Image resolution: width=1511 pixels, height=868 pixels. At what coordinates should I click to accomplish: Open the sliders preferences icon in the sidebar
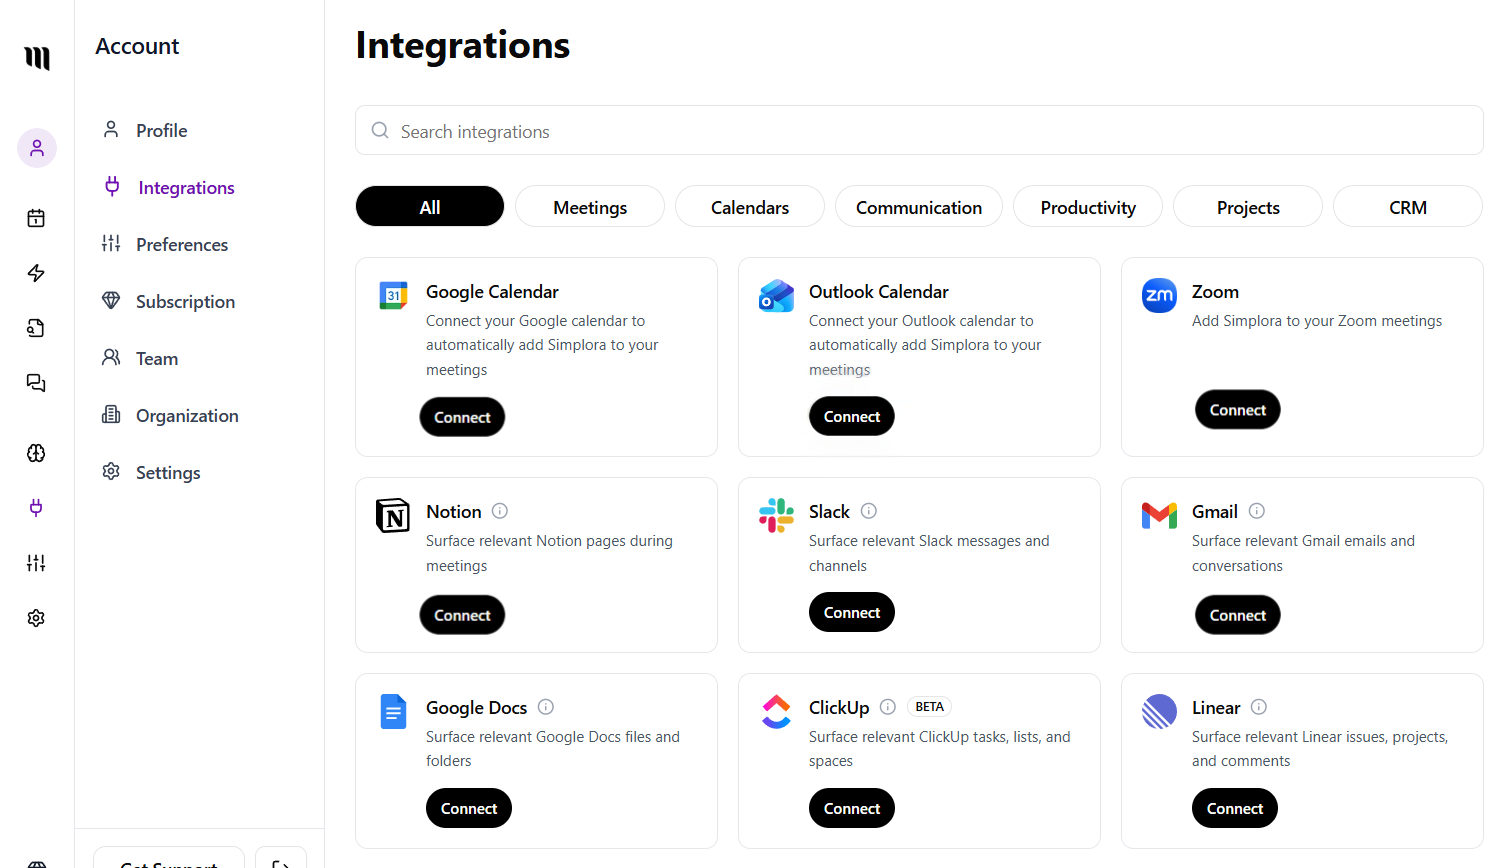[x=36, y=563]
